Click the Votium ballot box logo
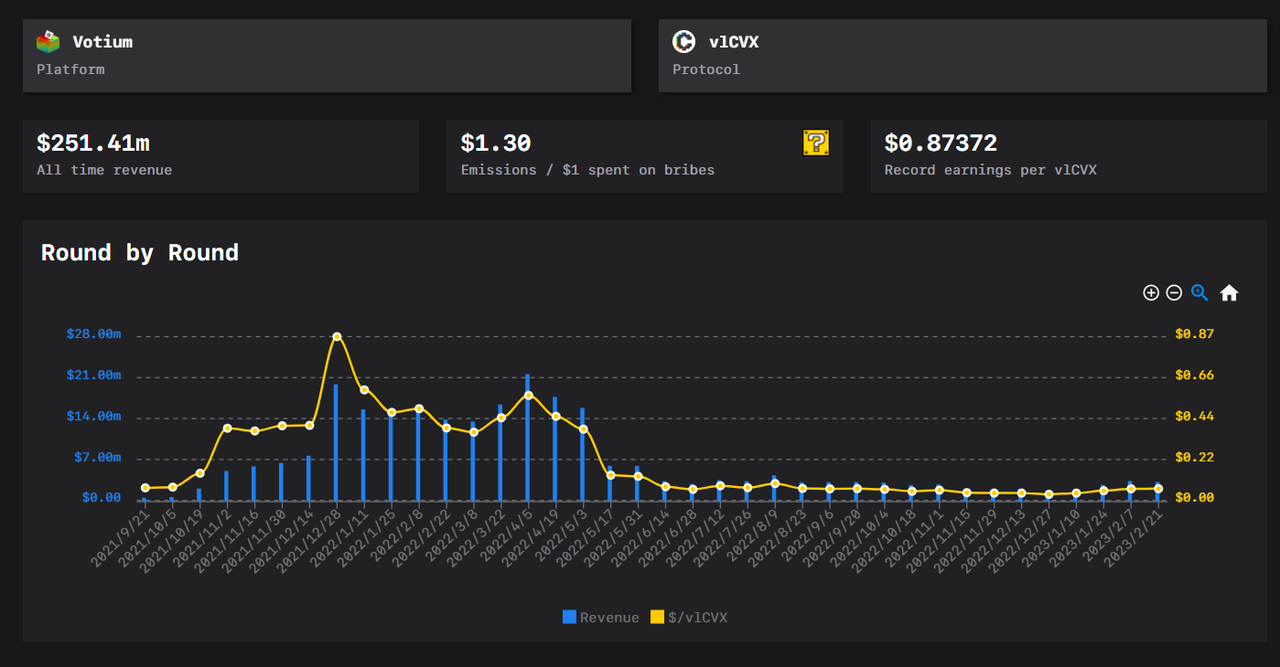 (48, 42)
